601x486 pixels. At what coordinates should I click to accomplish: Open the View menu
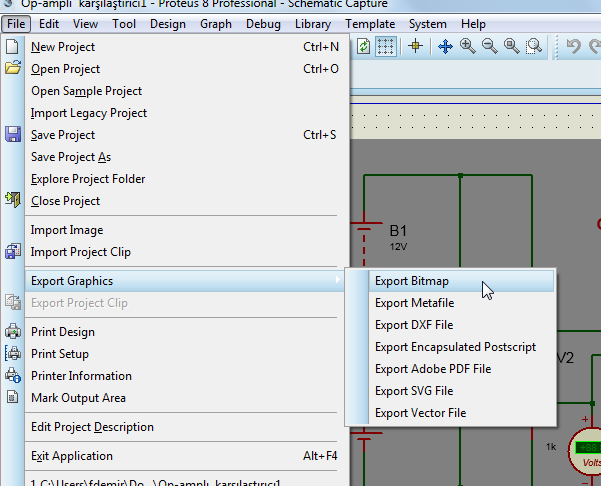[85, 24]
